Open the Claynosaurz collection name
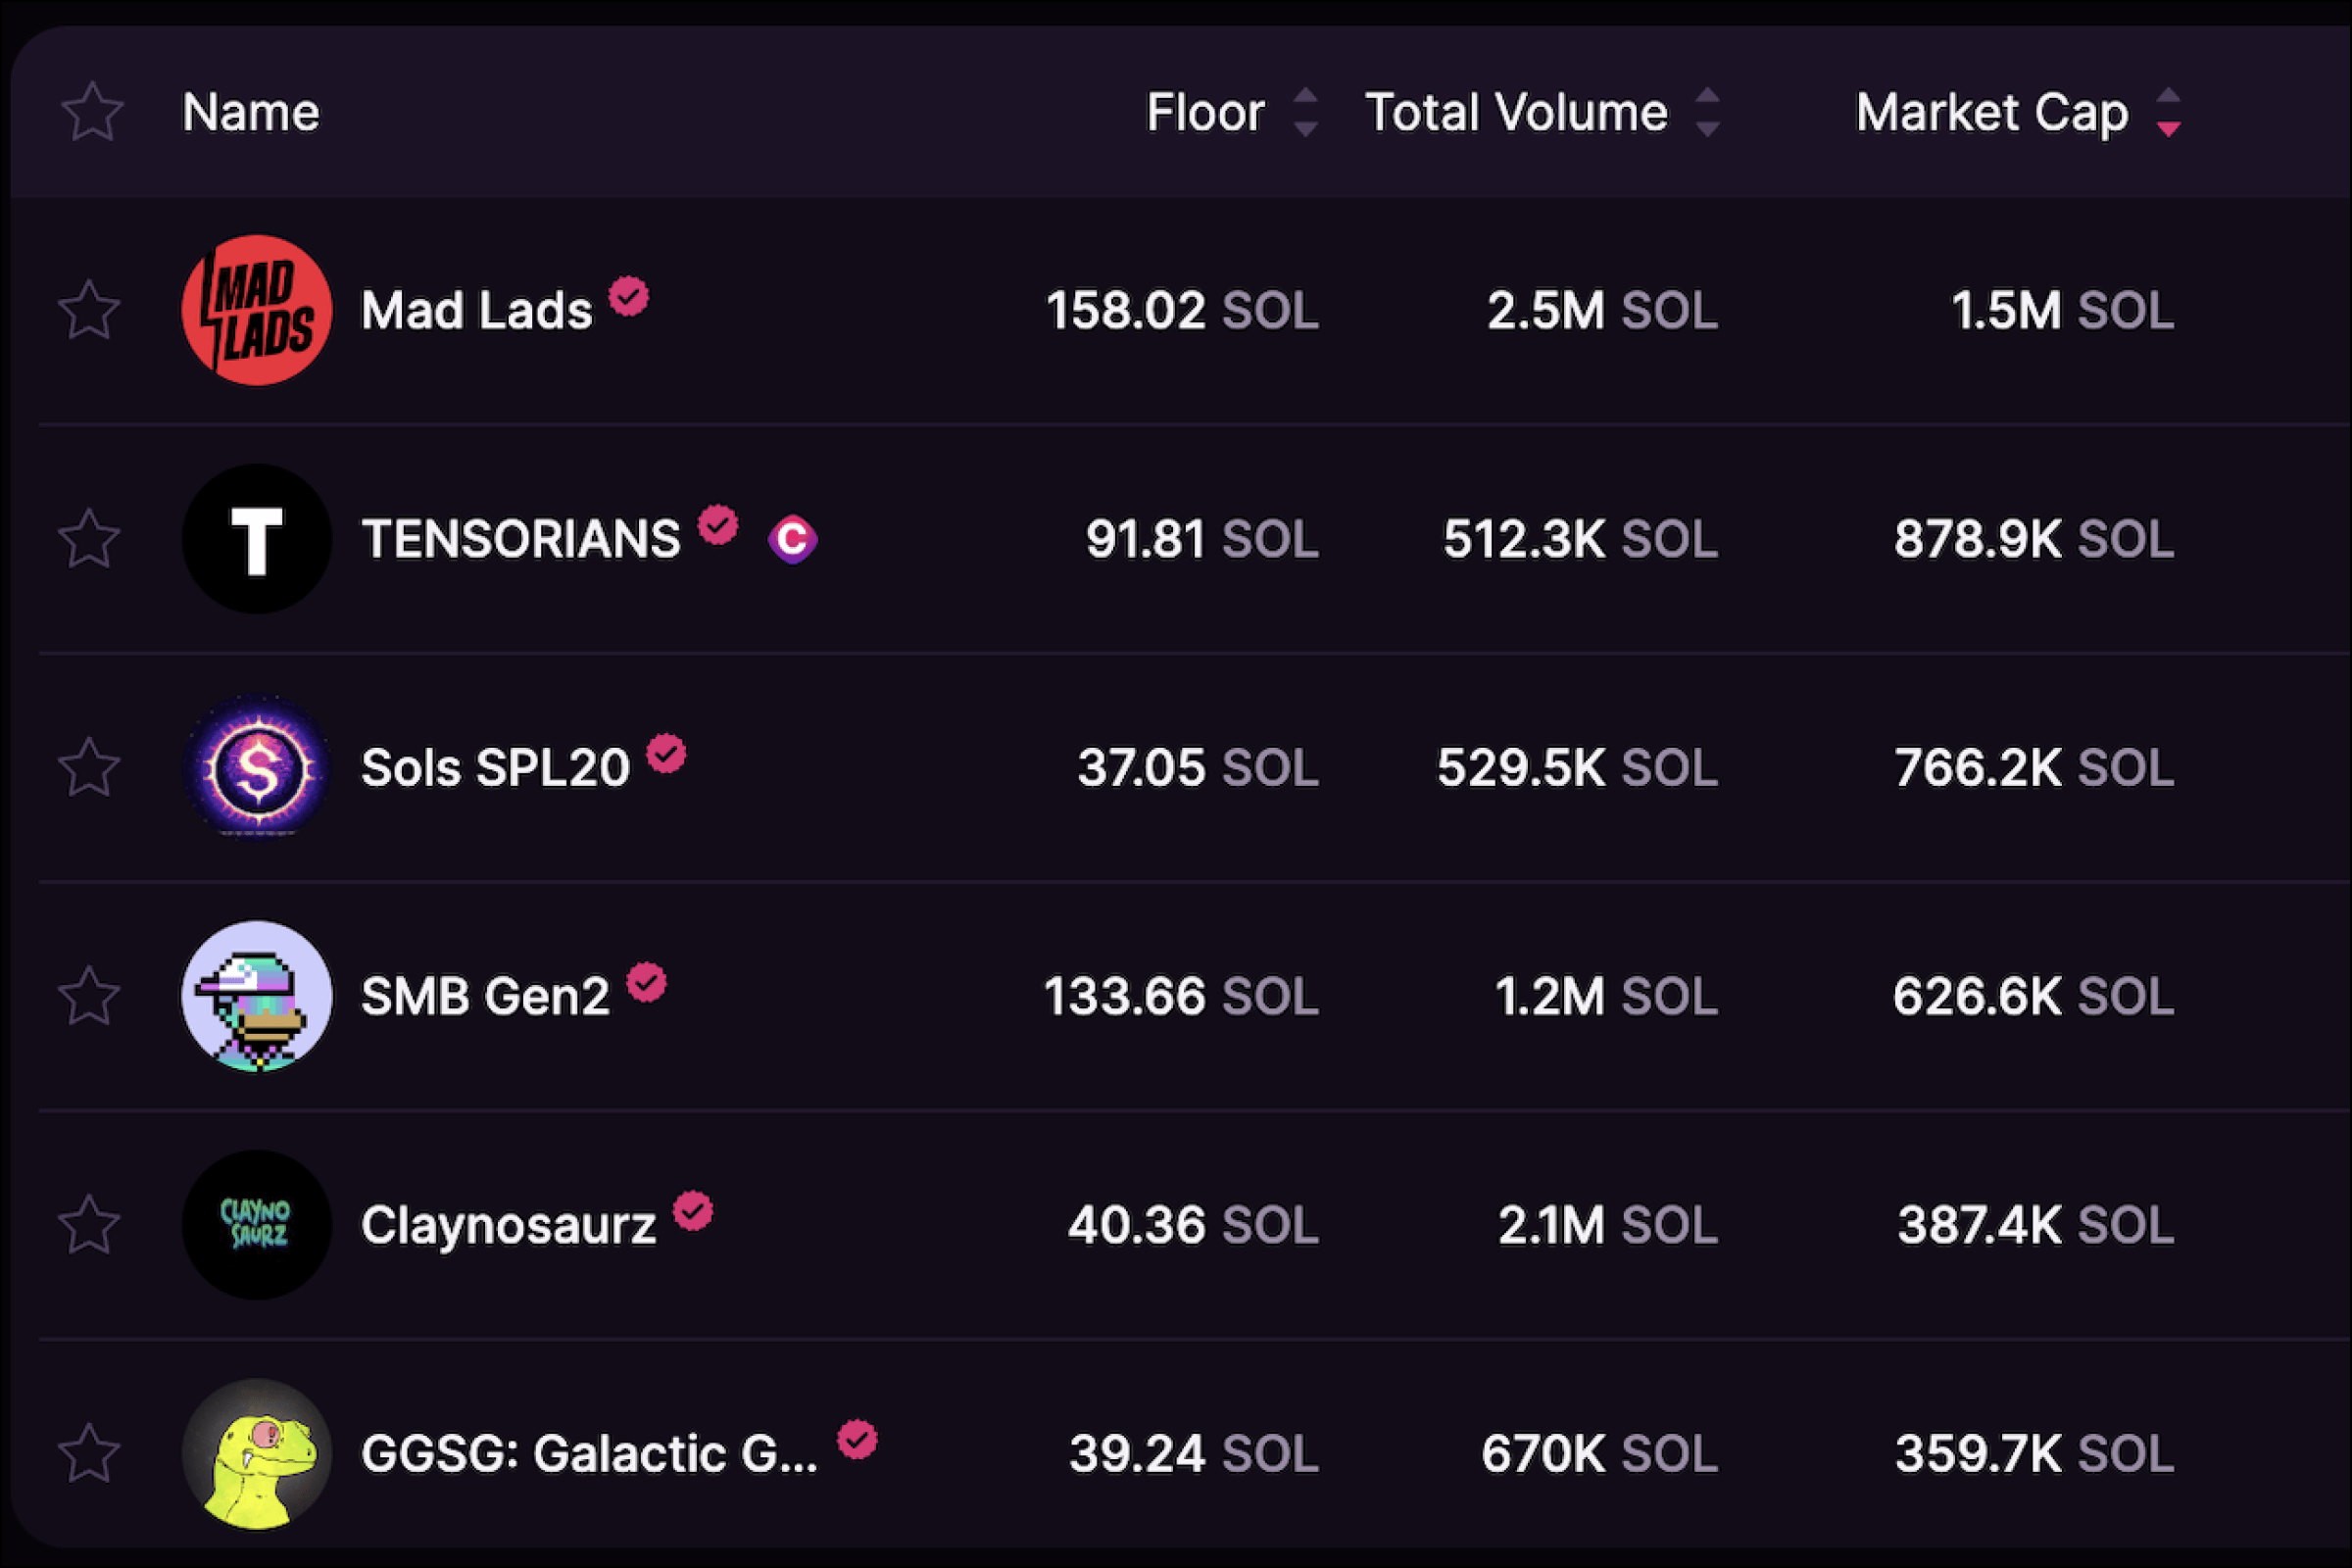 pos(509,1225)
